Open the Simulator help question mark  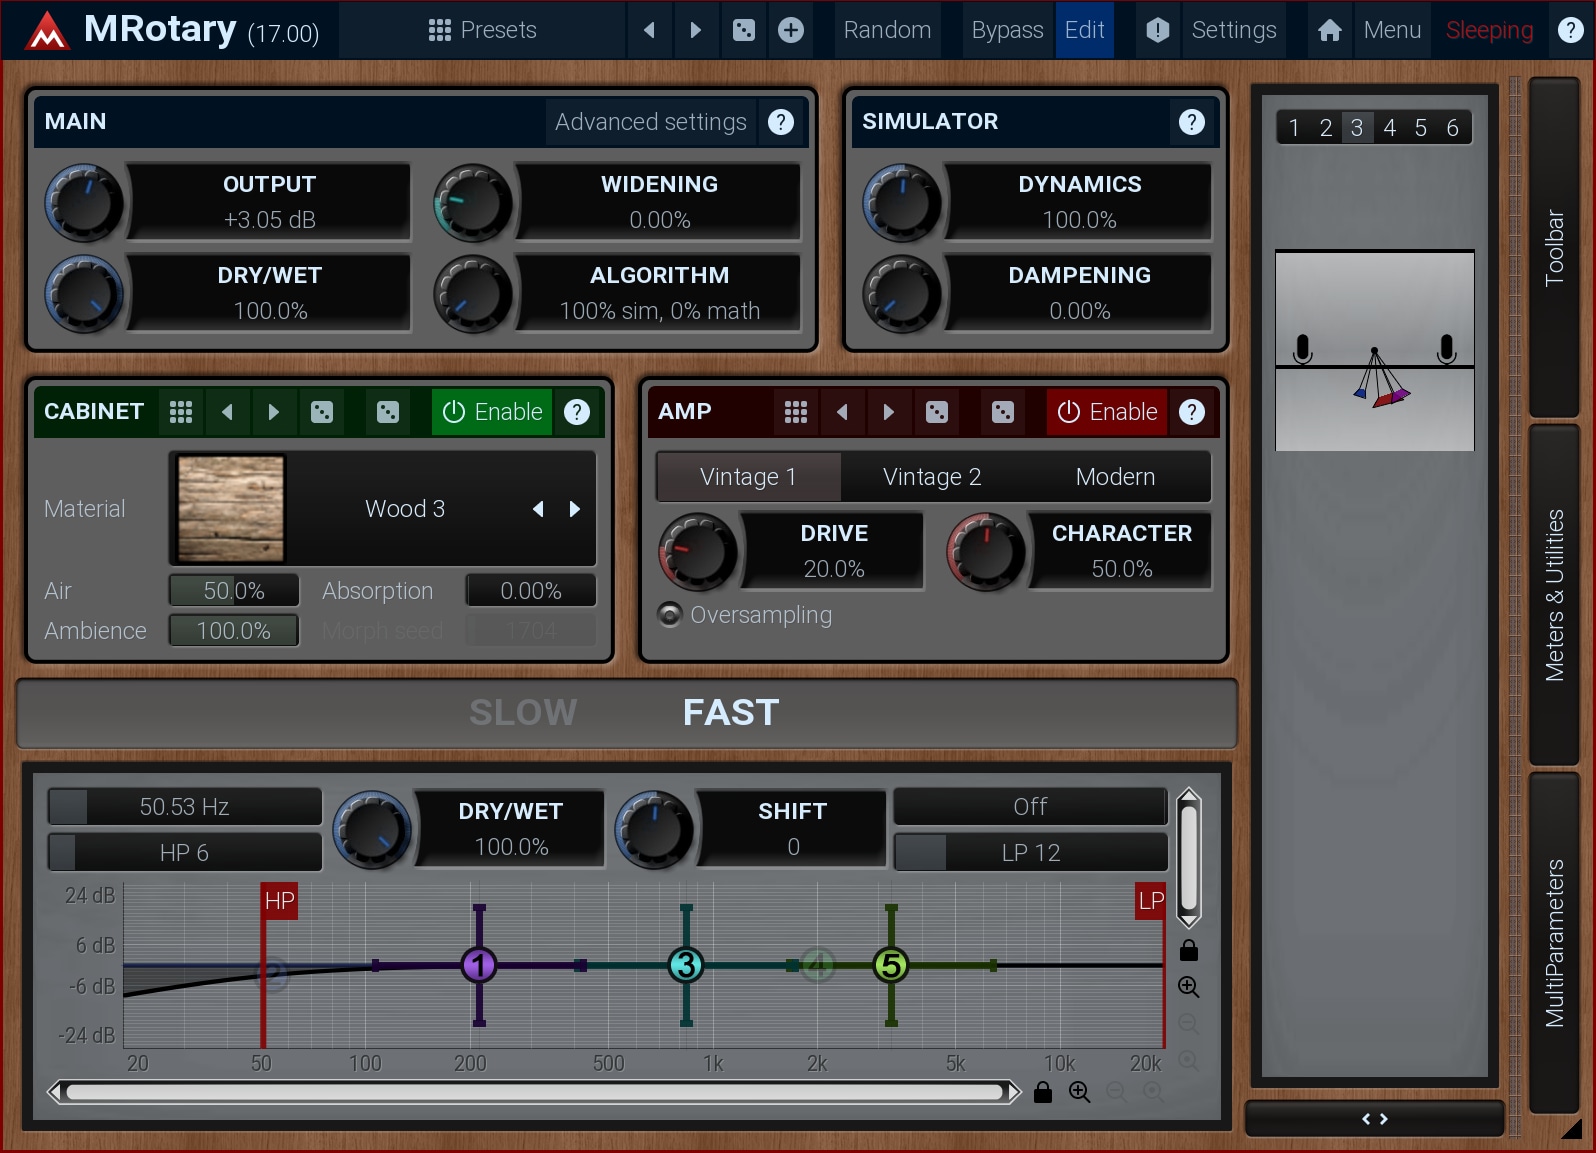pos(1191,122)
